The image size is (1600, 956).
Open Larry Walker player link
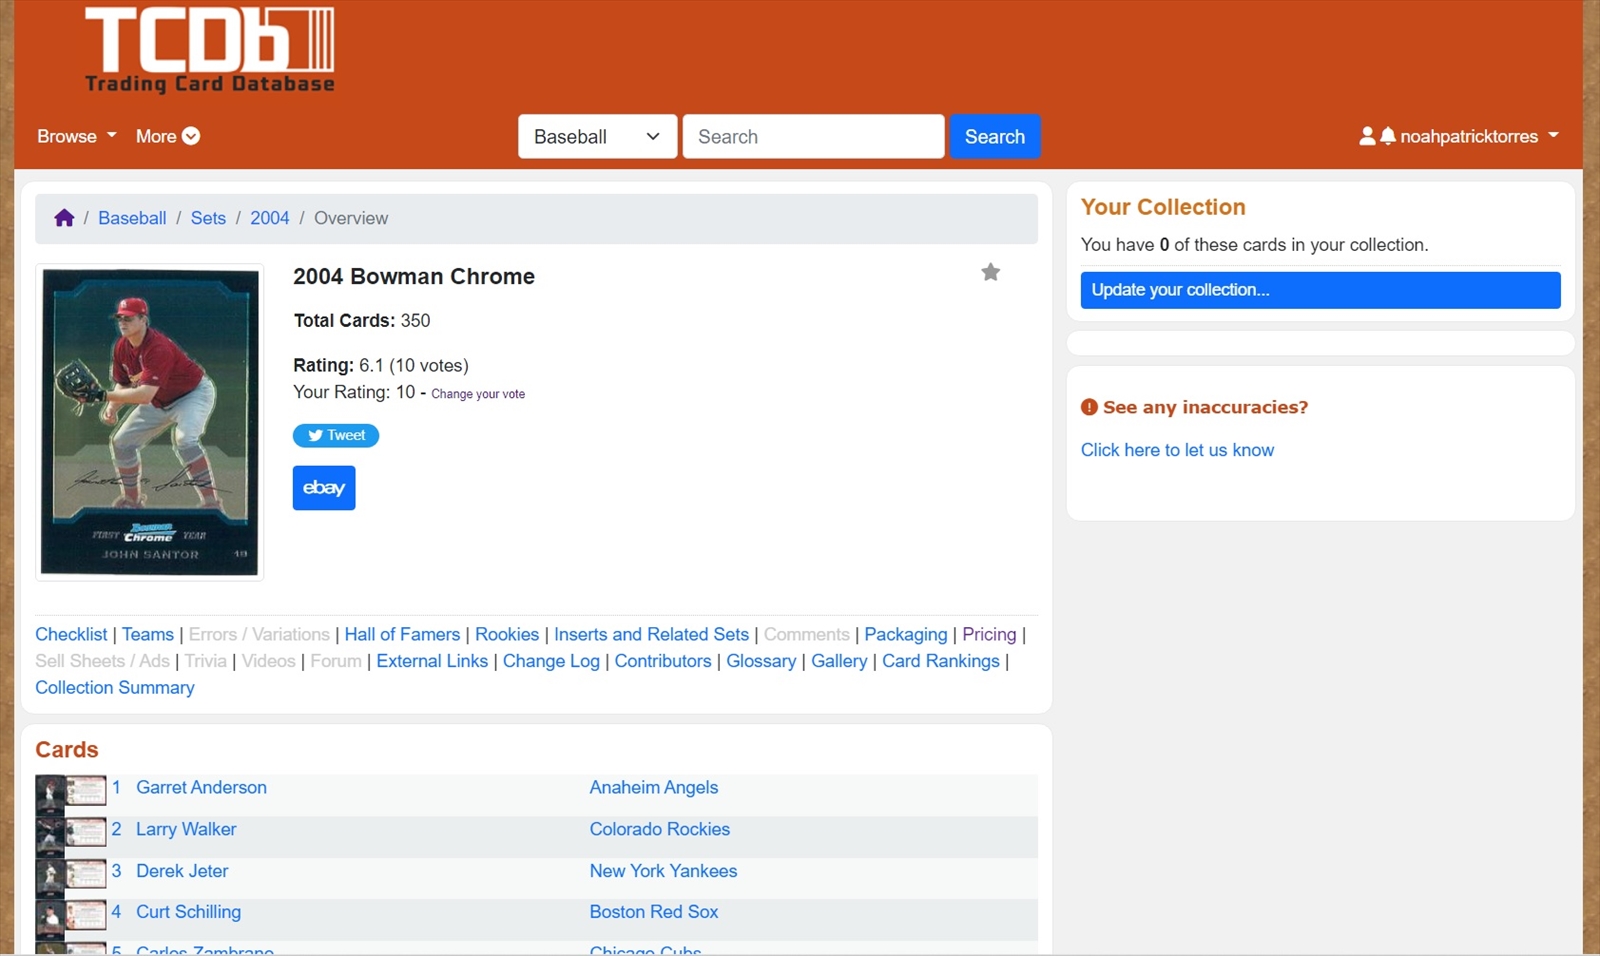[x=186, y=829]
